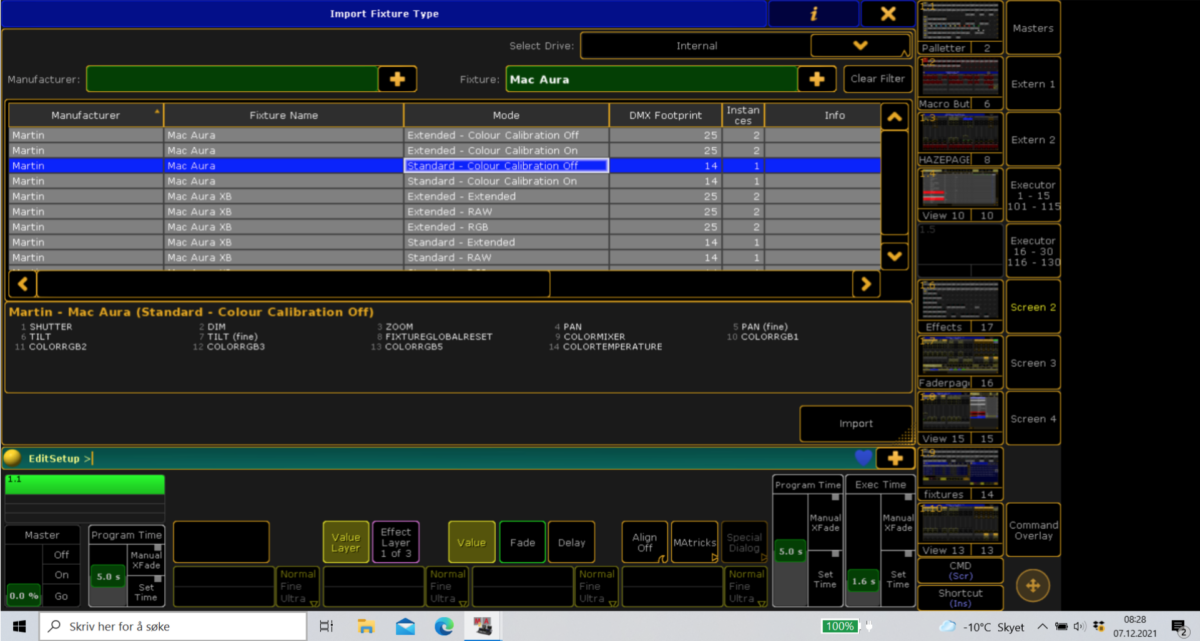Open the MAtricks button menu
This screenshot has height=641, width=1200.
694,542
